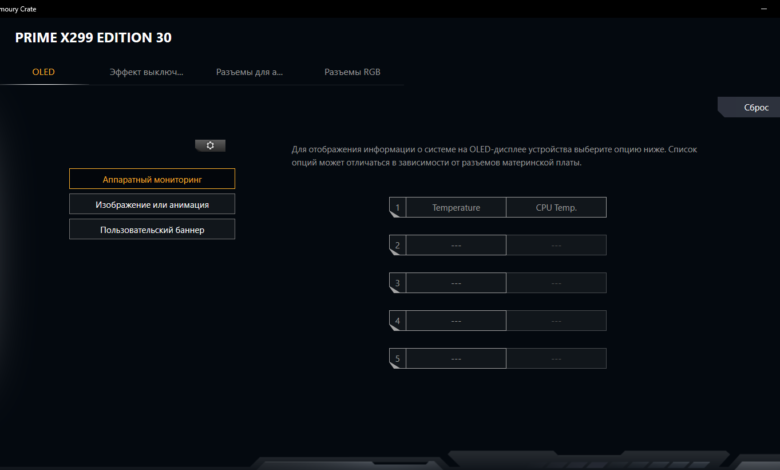Viewport: 780px width, 470px height.
Task: Open the first dropdown in row 4
Action: (456, 321)
